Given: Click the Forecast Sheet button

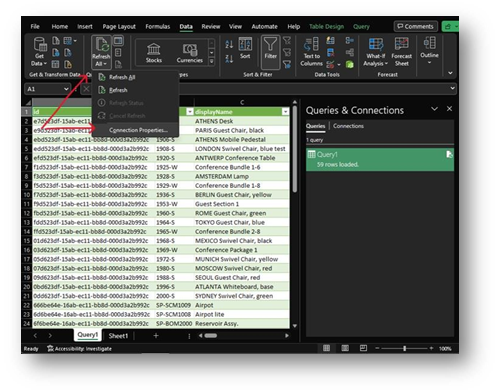Looking at the screenshot, I should click(401, 52).
